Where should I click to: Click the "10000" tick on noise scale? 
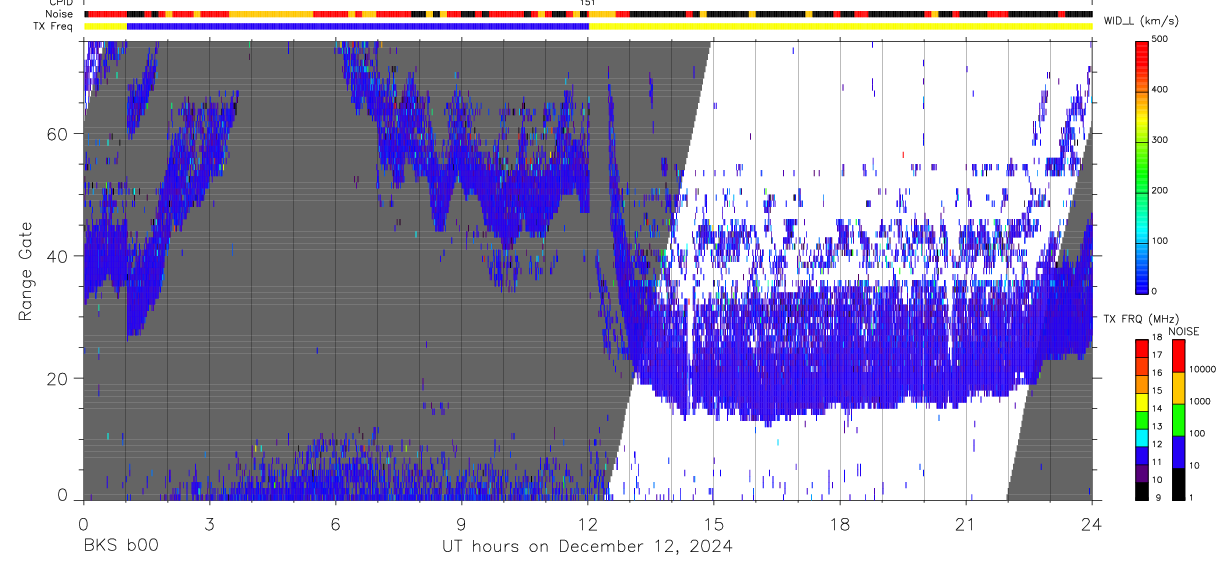1202,369
